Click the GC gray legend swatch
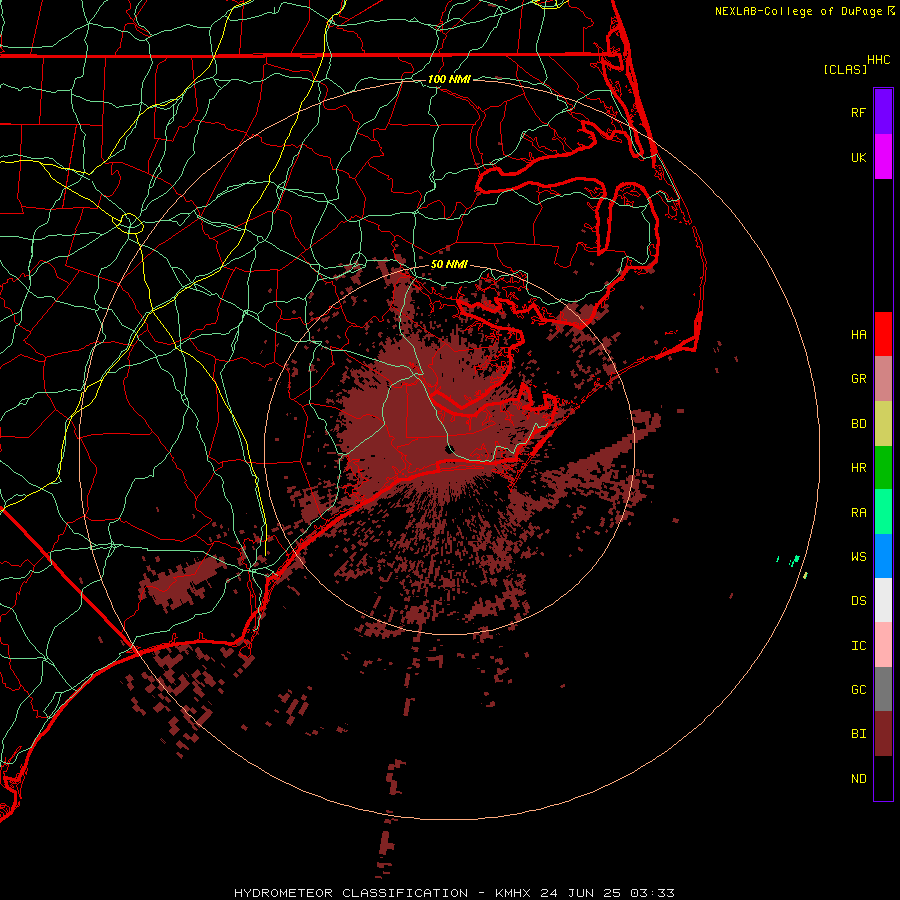The image size is (900, 900). [x=883, y=689]
